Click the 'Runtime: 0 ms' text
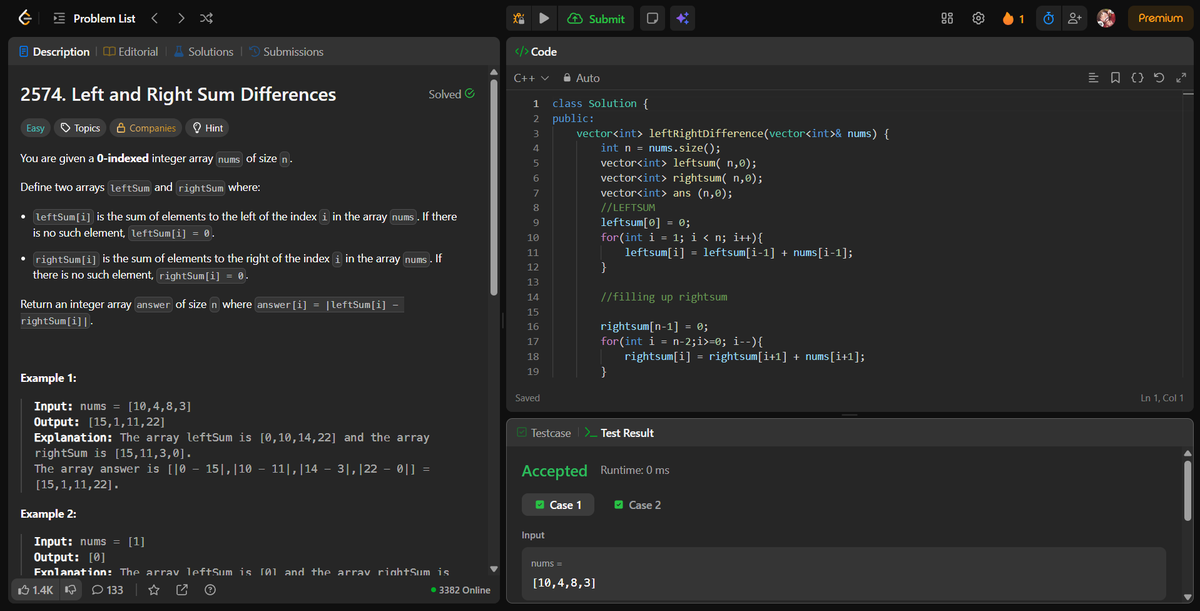This screenshot has height=611, width=1200. [634, 470]
